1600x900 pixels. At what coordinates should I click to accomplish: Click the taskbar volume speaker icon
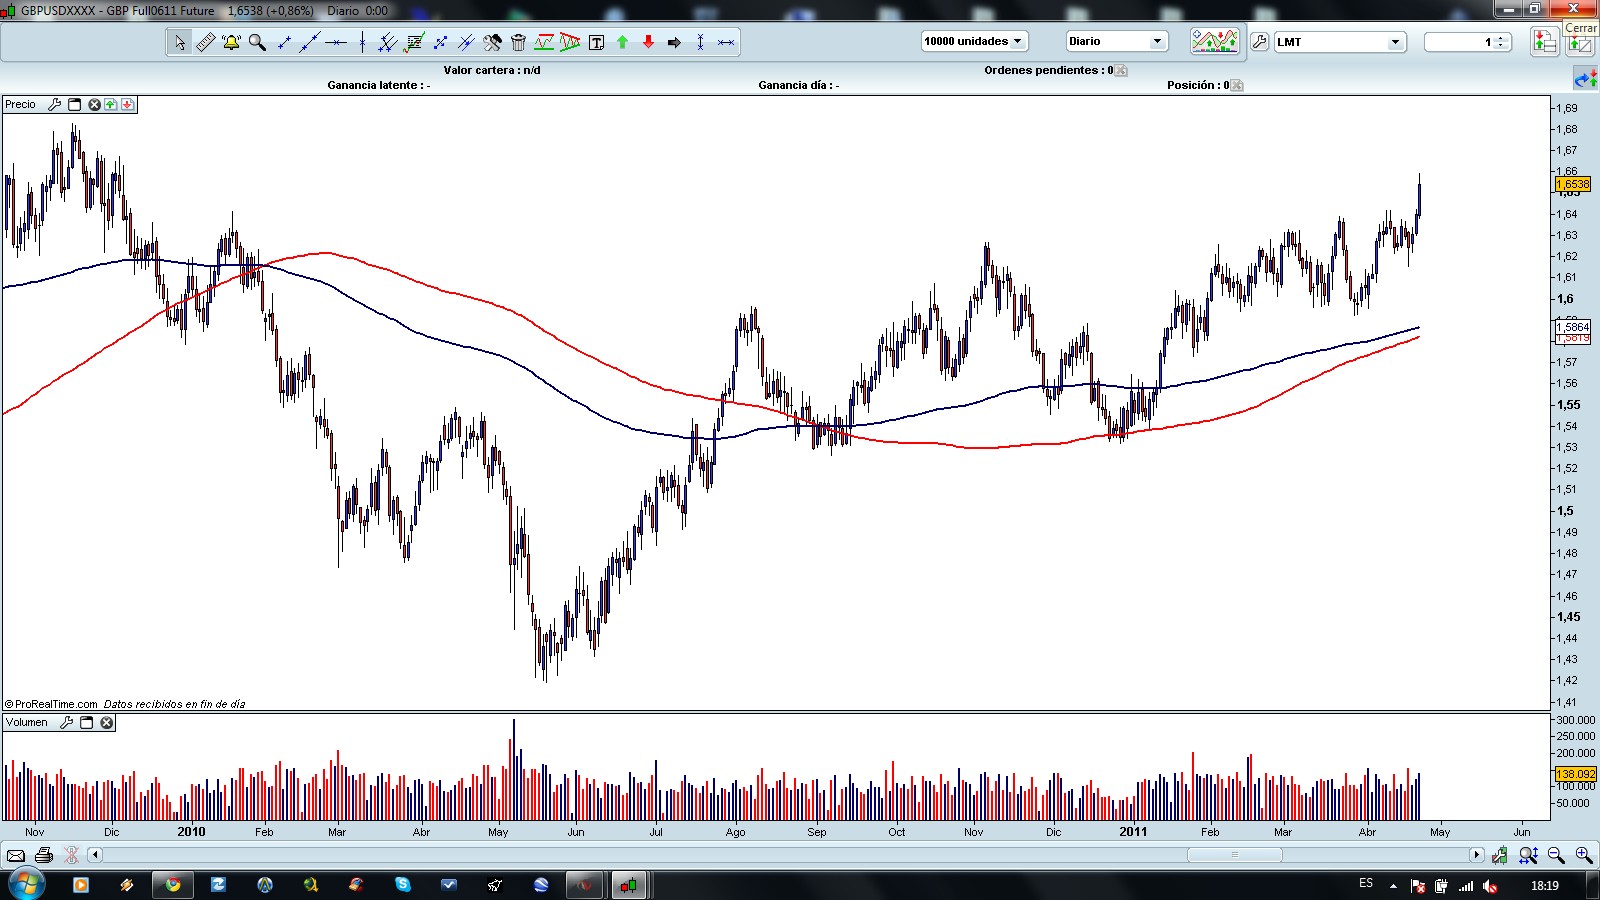(x=1490, y=885)
